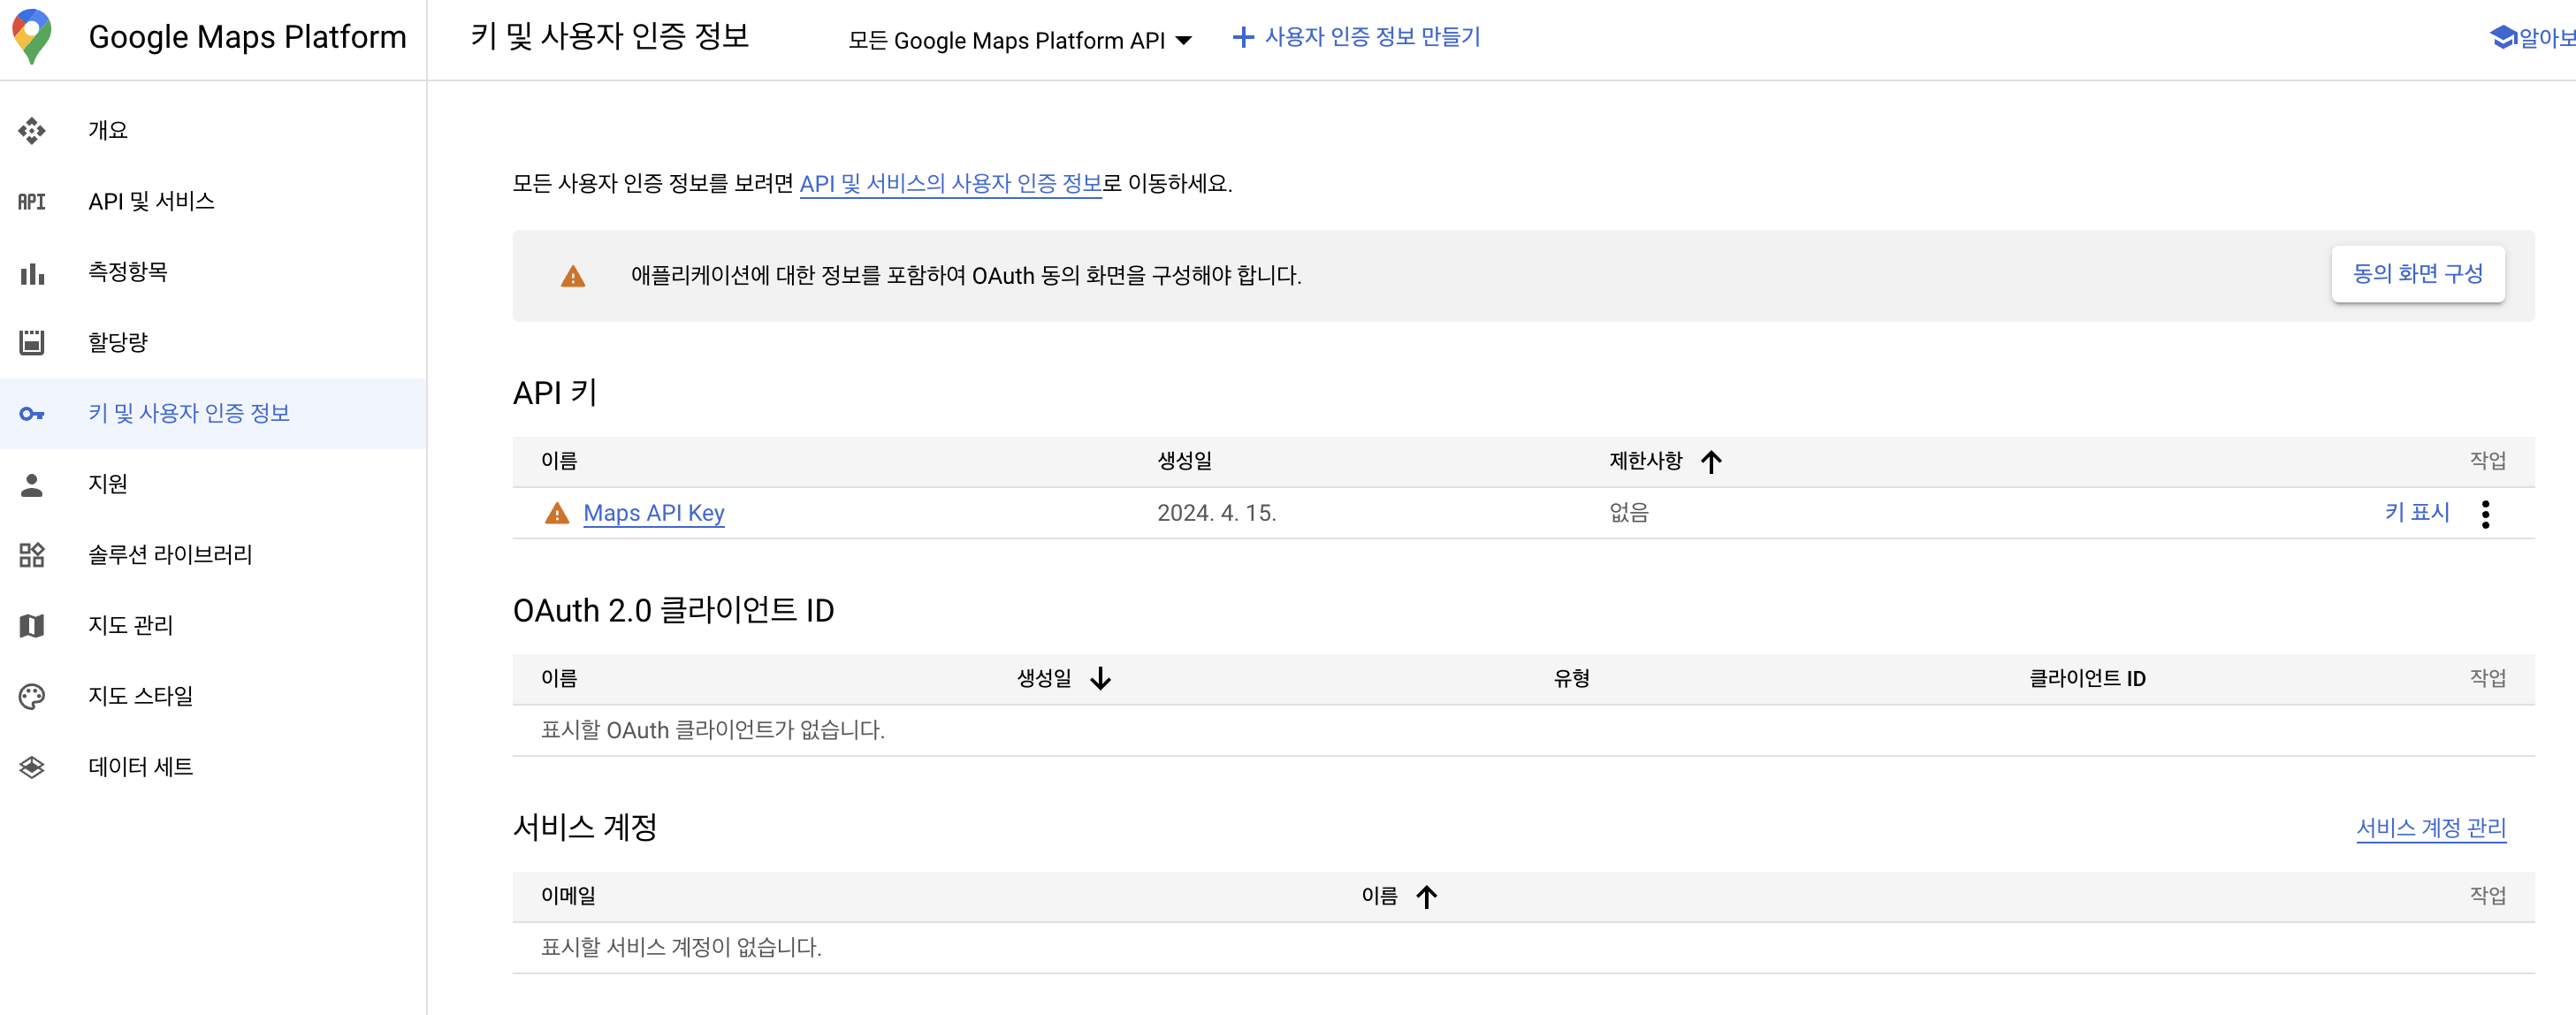The image size is (2576, 1015).
Task: Click 동의 화면 구성 button
Action: tap(2417, 274)
